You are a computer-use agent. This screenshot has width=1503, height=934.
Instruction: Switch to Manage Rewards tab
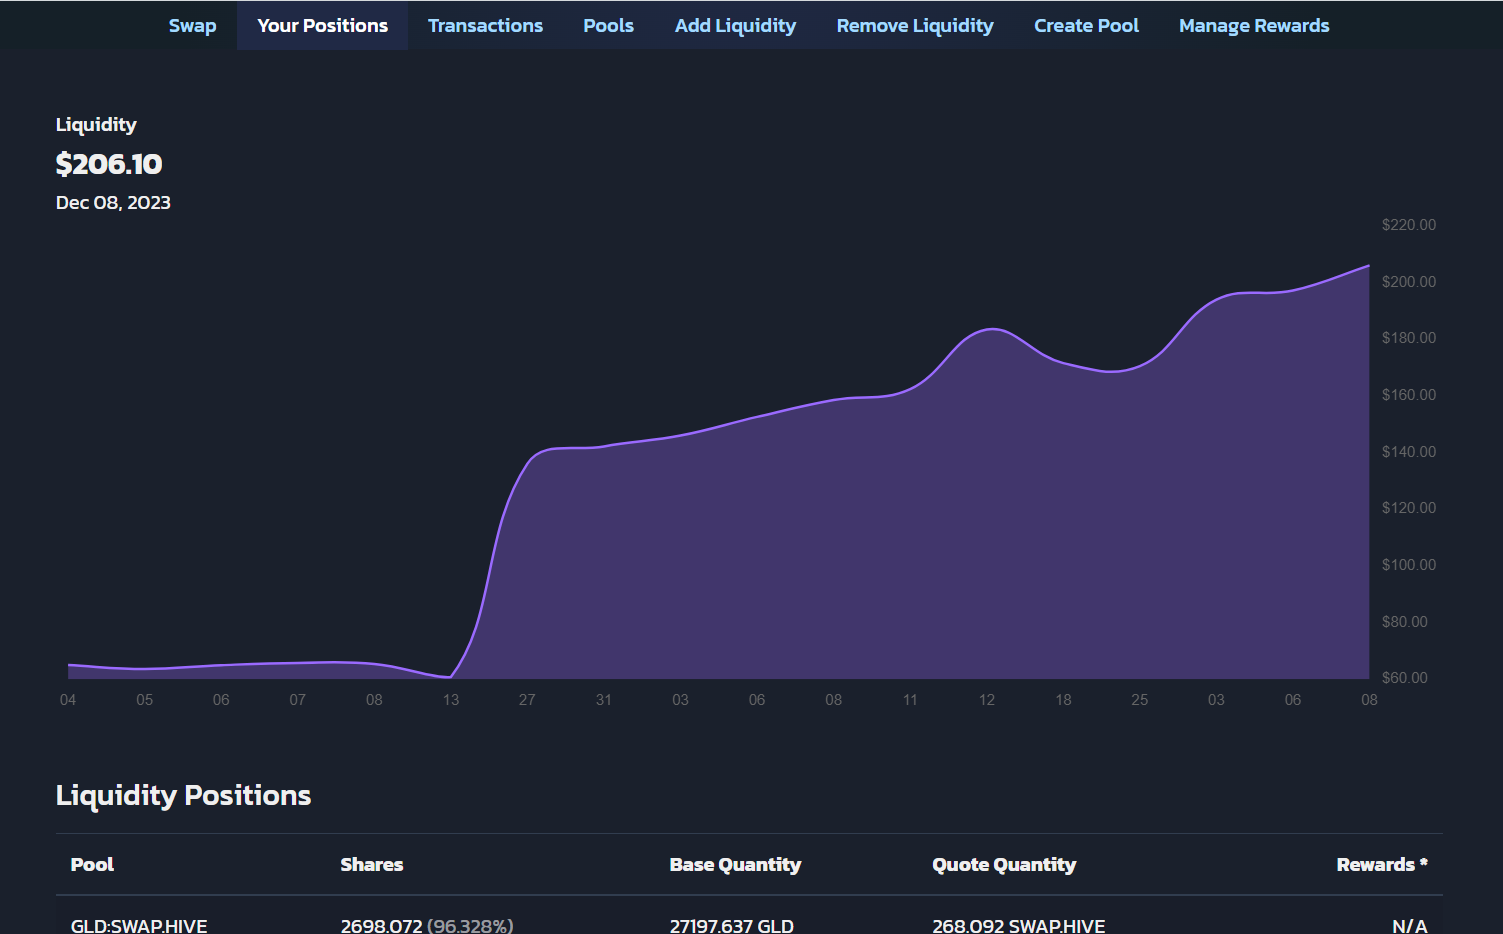click(1254, 26)
